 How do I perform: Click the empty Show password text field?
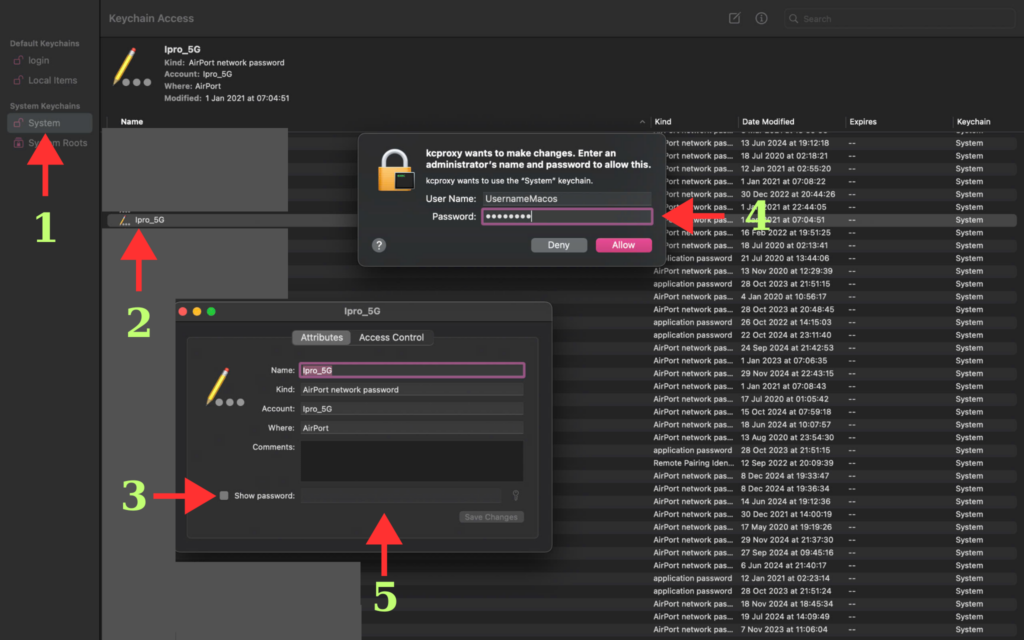click(x=401, y=496)
